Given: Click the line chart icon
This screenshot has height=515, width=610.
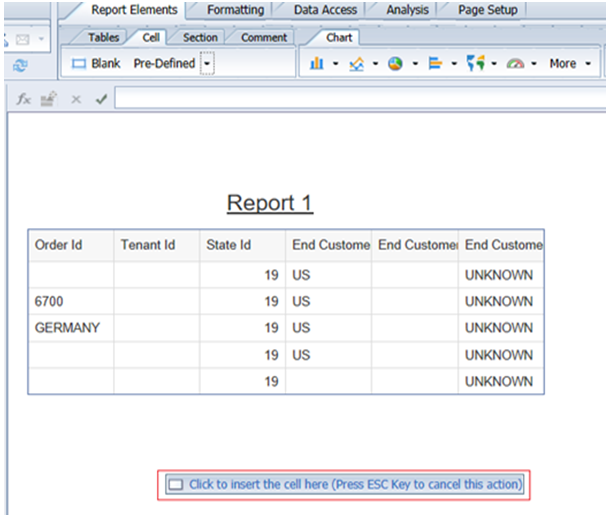Looking at the screenshot, I should point(356,63).
